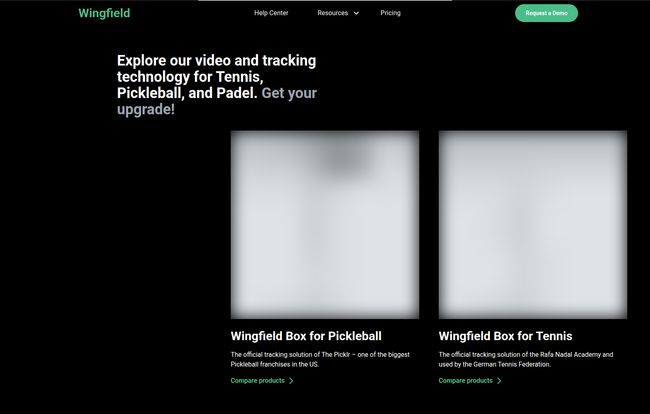The width and height of the screenshot is (650, 414).
Task: Click the Wingfield logo
Action: [x=104, y=13]
